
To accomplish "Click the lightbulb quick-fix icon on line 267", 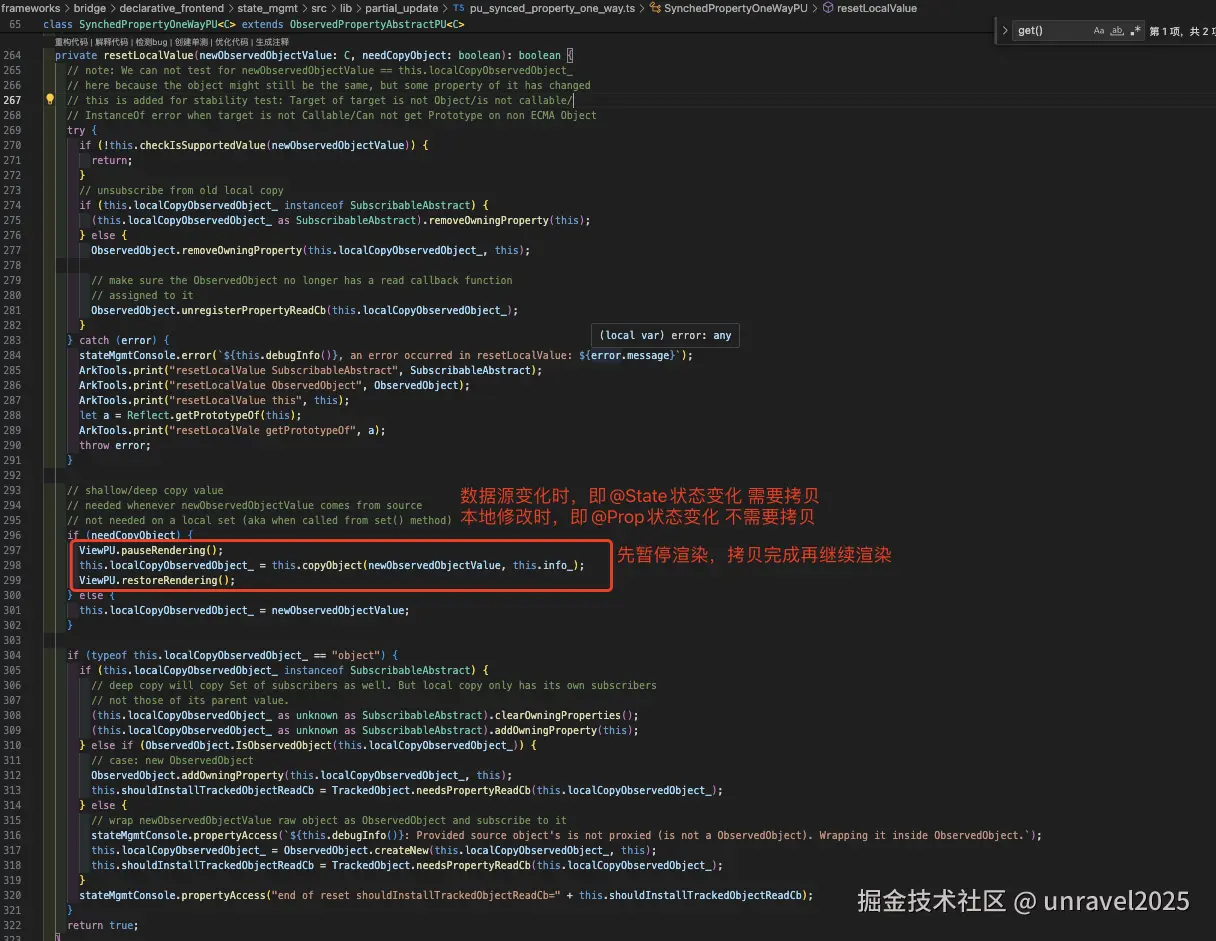I will [x=50, y=100].
